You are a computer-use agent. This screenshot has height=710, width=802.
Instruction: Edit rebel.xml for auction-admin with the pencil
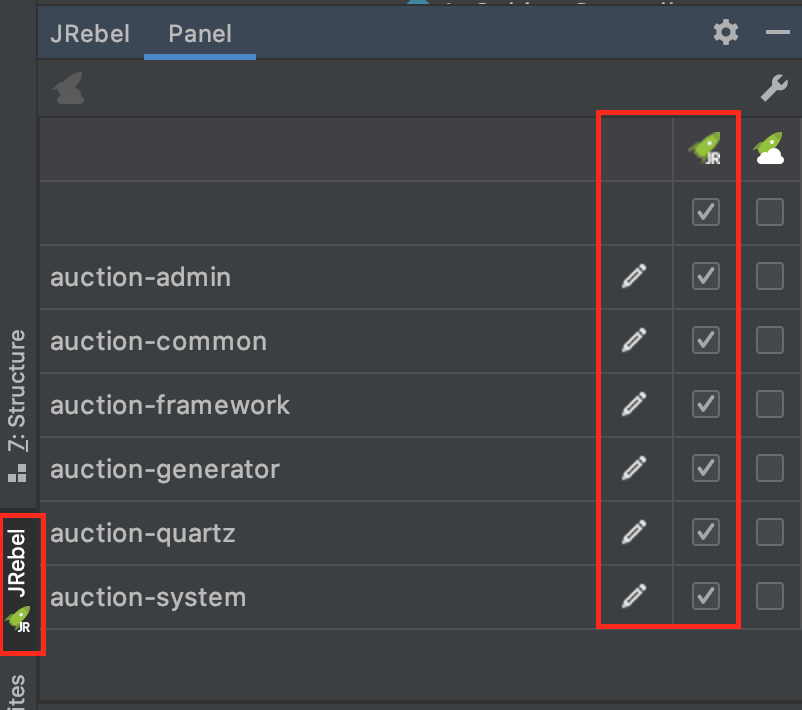pos(634,276)
